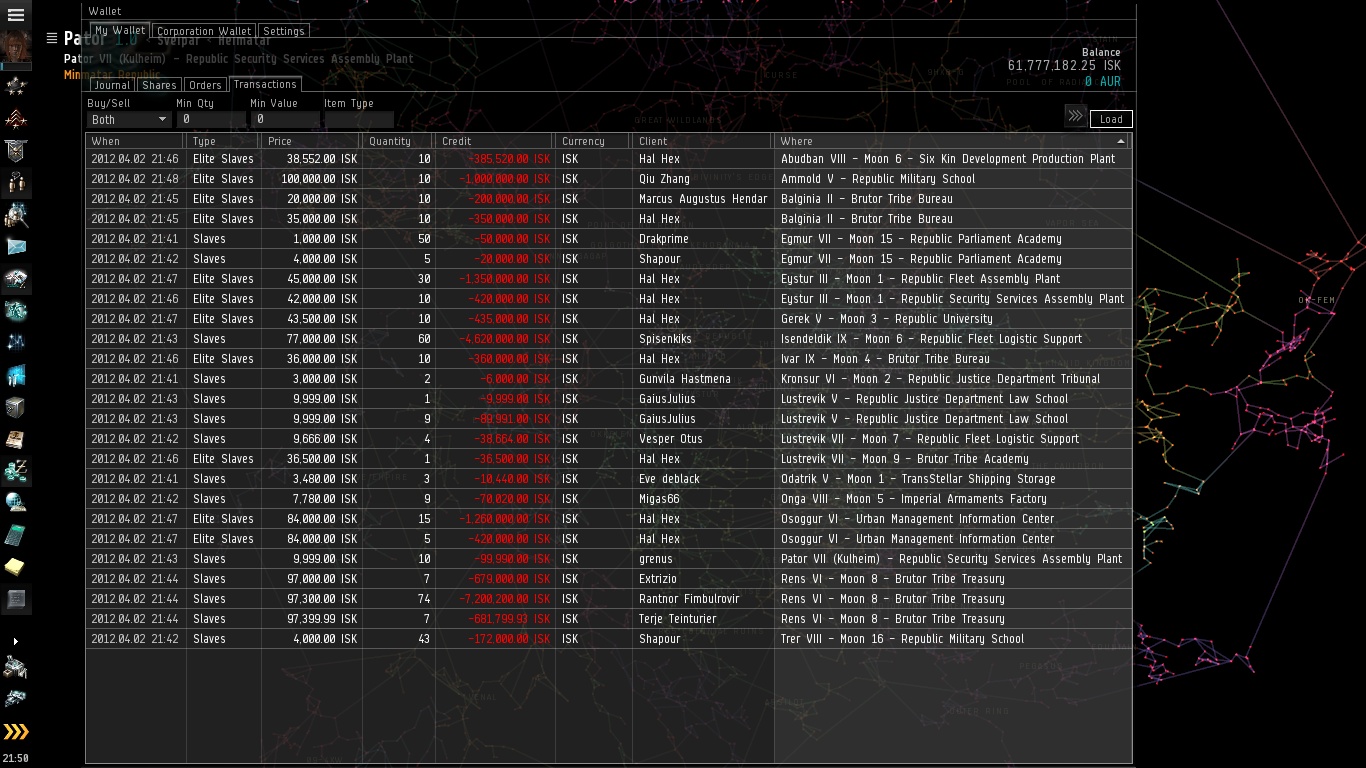
Task: Open the shield badge icon in the sidebar
Action: [16, 151]
